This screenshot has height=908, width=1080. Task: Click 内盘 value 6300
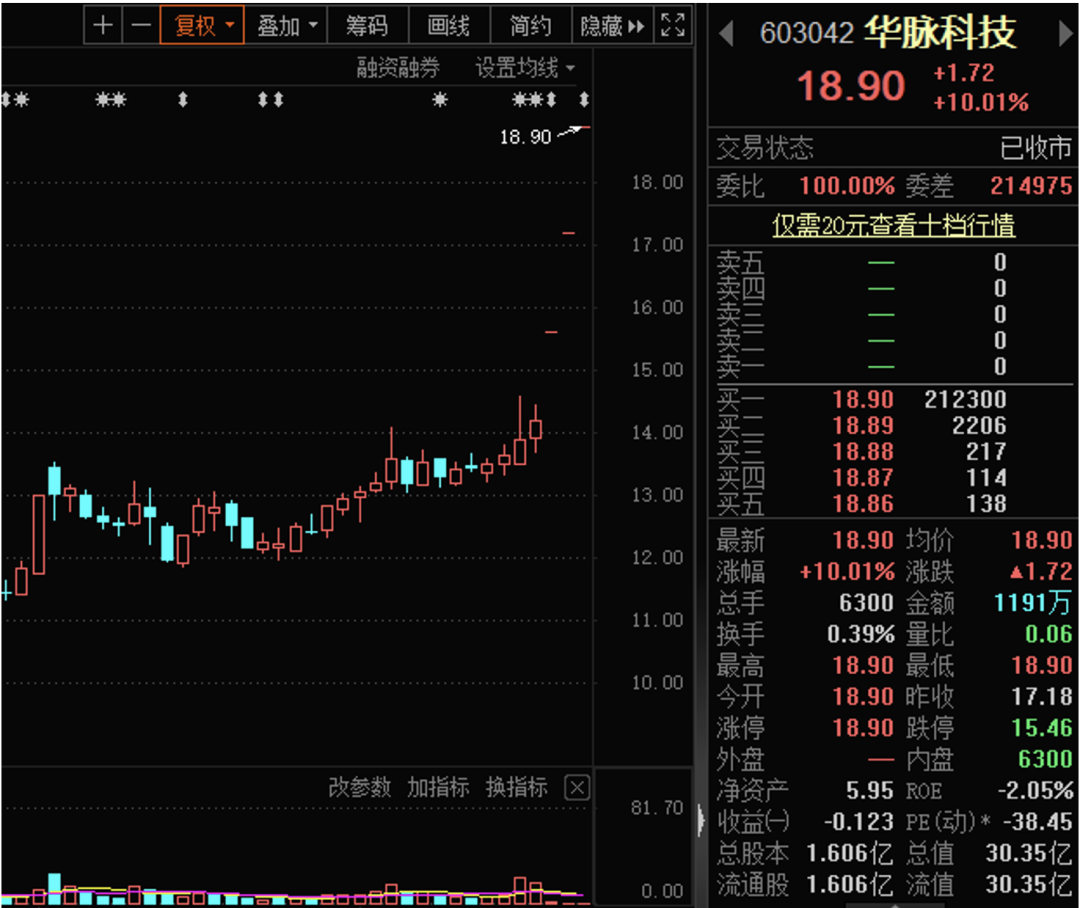click(1045, 759)
